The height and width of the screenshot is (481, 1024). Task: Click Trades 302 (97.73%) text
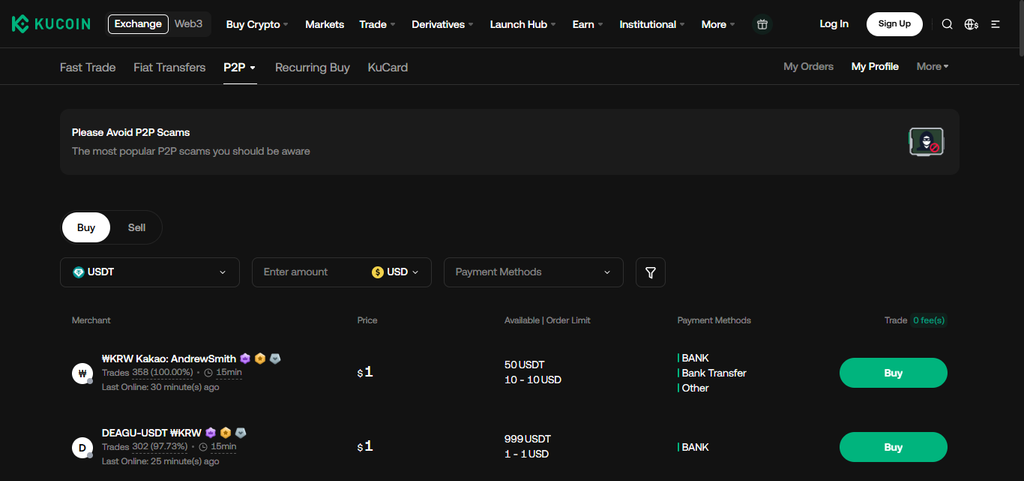pos(145,447)
